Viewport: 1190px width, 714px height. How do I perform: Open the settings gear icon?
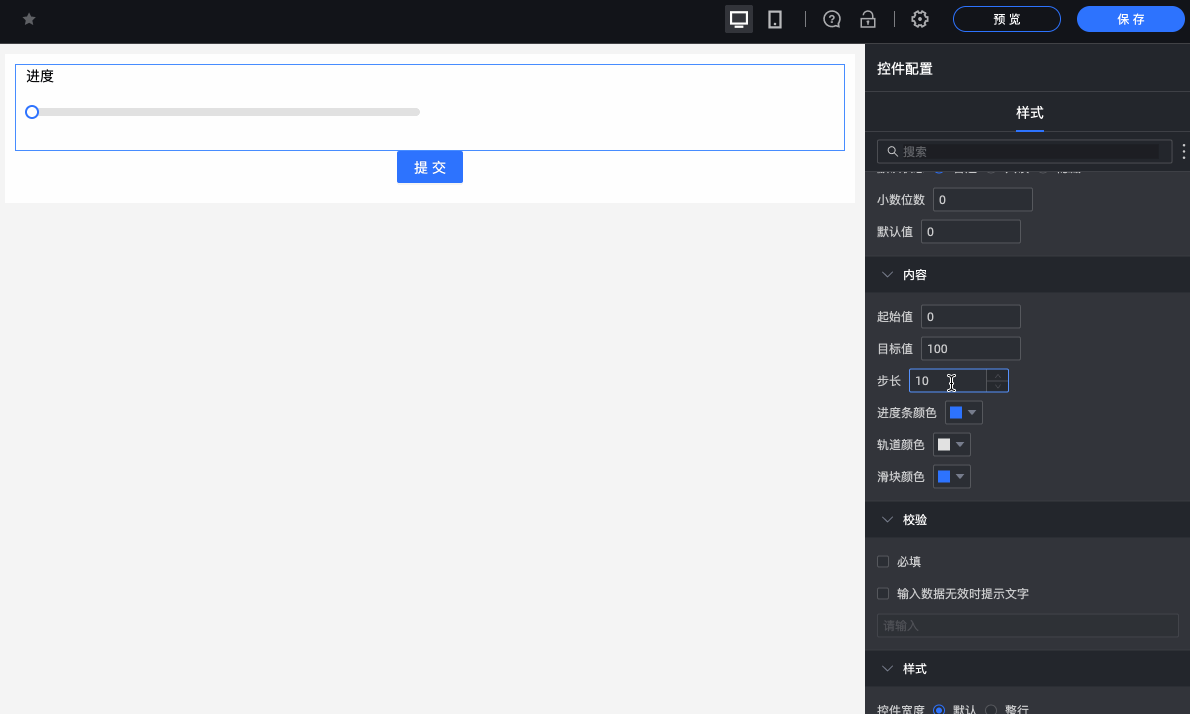pyautogui.click(x=919, y=18)
